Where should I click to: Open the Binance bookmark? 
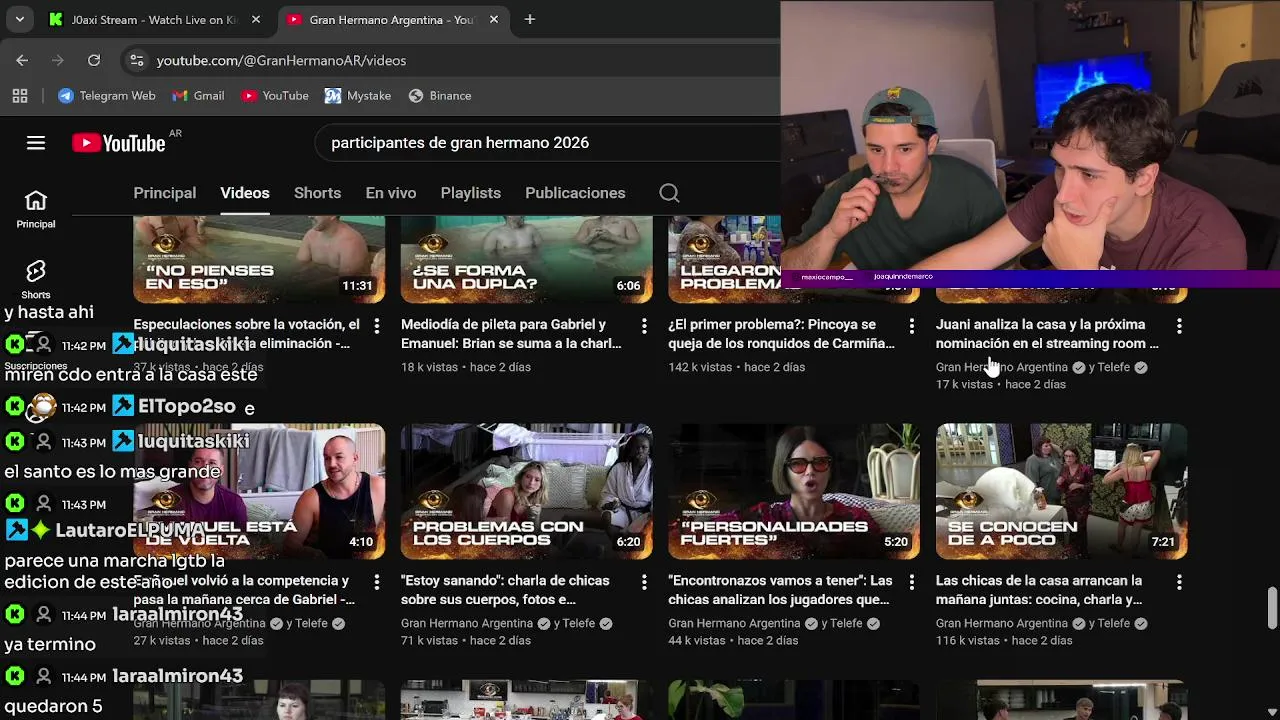pyautogui.click(x=440, y=96)
